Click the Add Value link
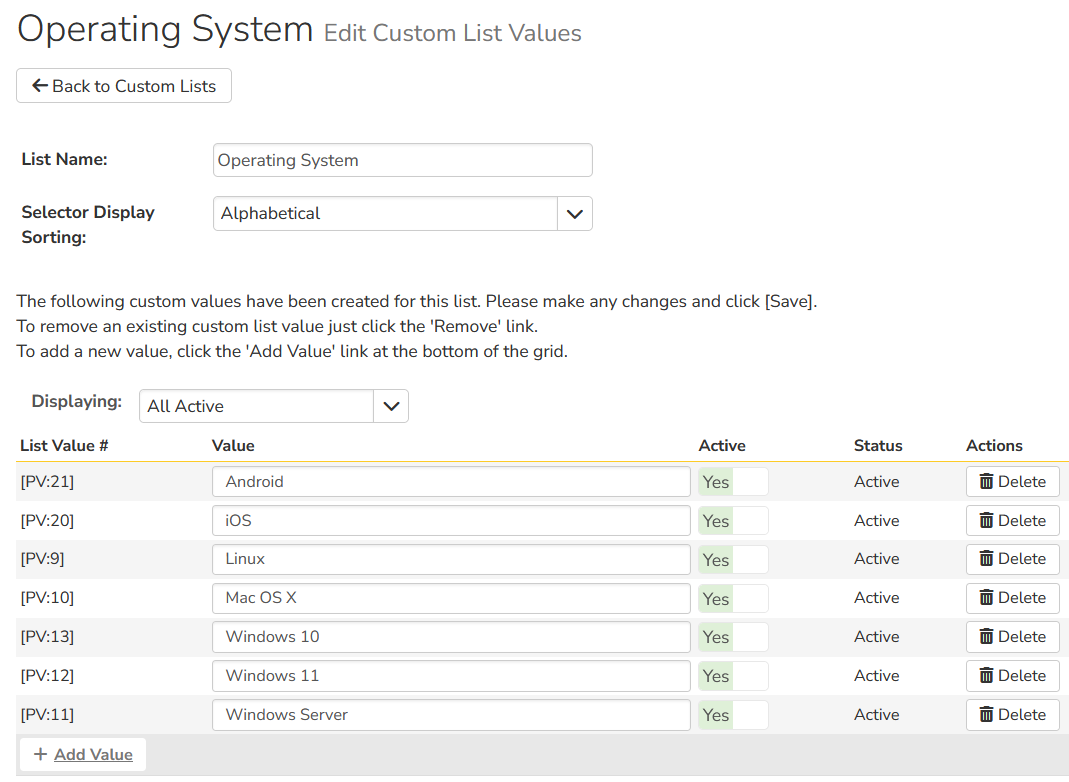This screenshot has width=1069, height=782. pyautogui.click(x=93, y=755)
